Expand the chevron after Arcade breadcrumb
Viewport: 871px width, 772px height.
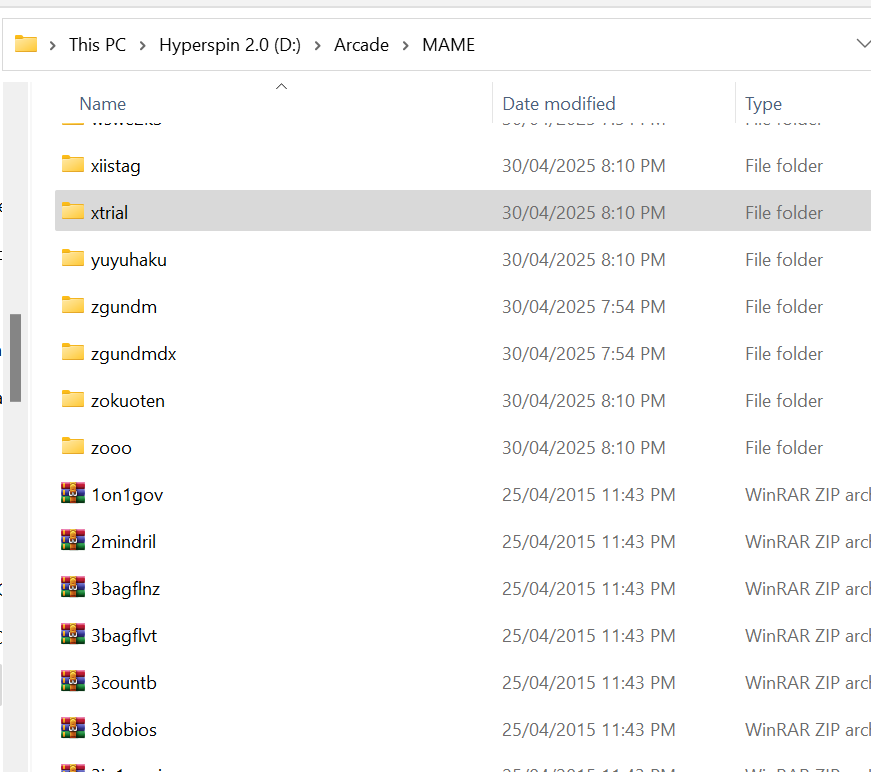(406, 46)
